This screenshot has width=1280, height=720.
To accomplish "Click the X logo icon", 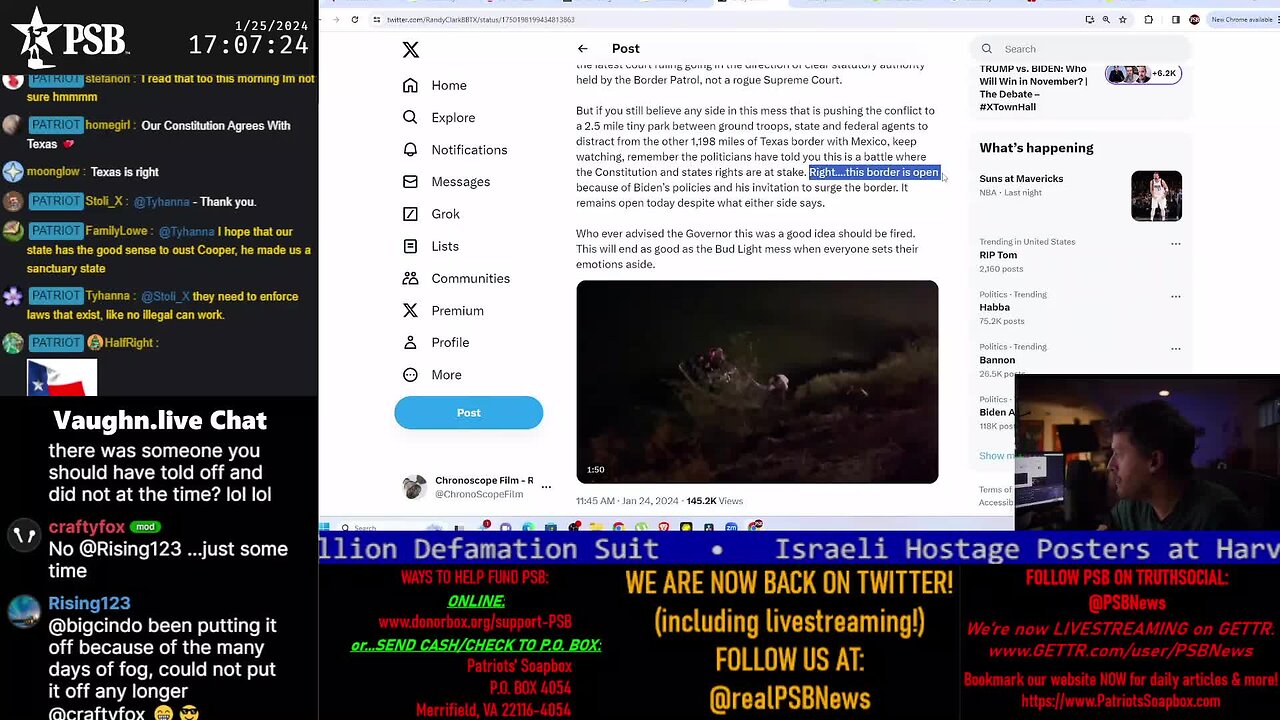I will (410, 50).
